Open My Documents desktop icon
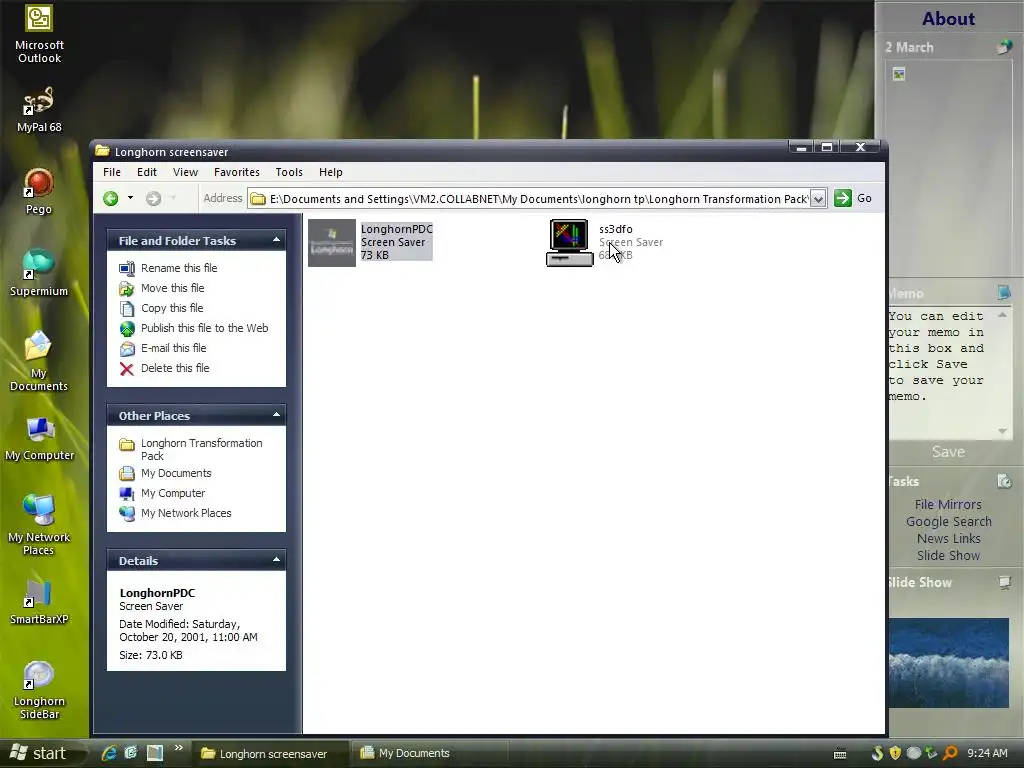This screenshot has height=768, width=1024. tap(39, 361)
